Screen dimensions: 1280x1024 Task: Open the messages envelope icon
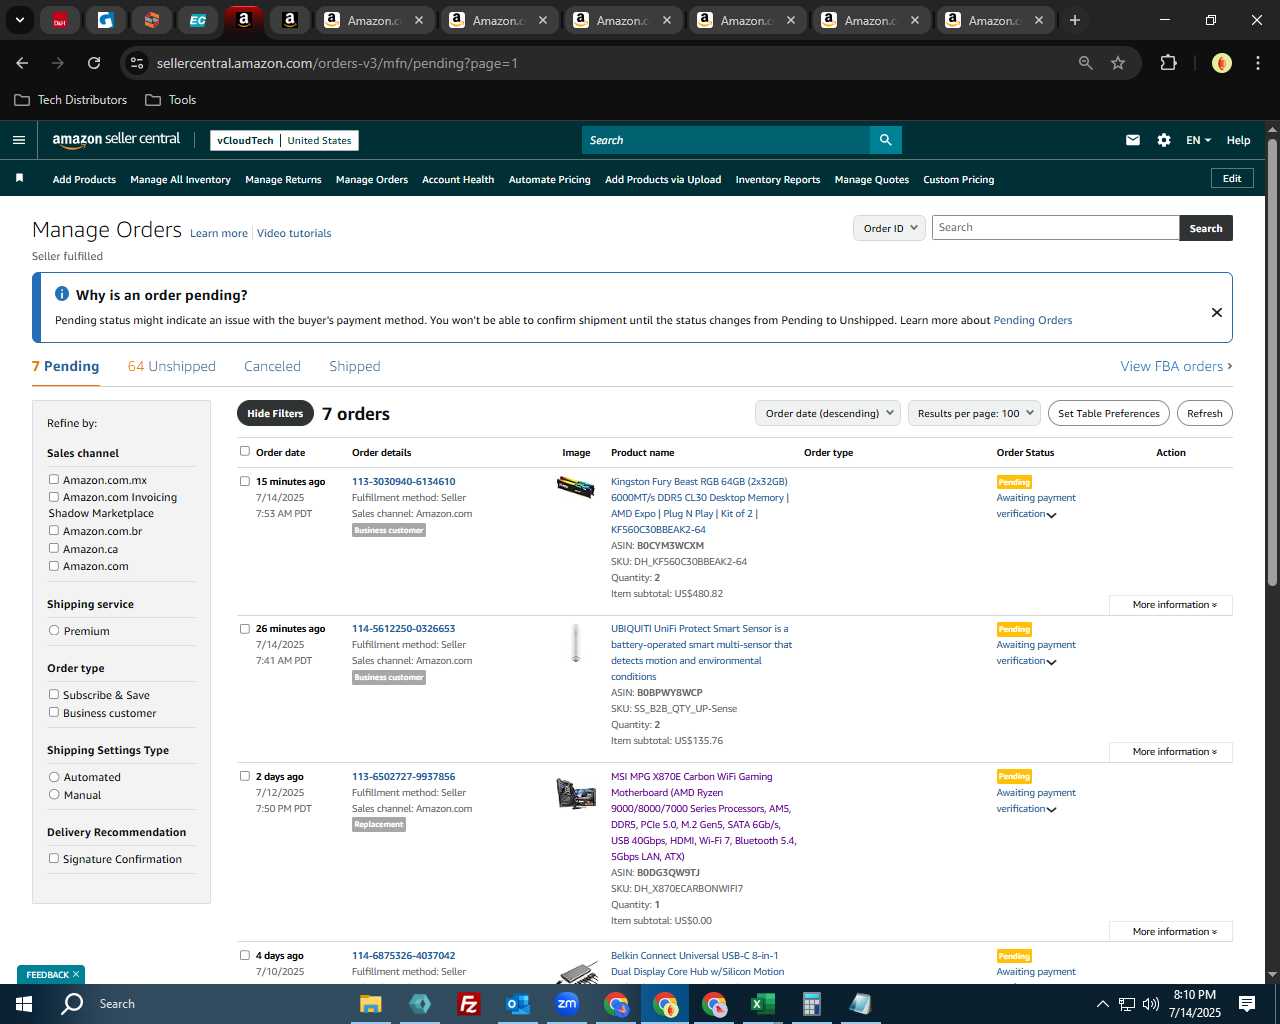pyautogui.click(x=1133, y=140)
